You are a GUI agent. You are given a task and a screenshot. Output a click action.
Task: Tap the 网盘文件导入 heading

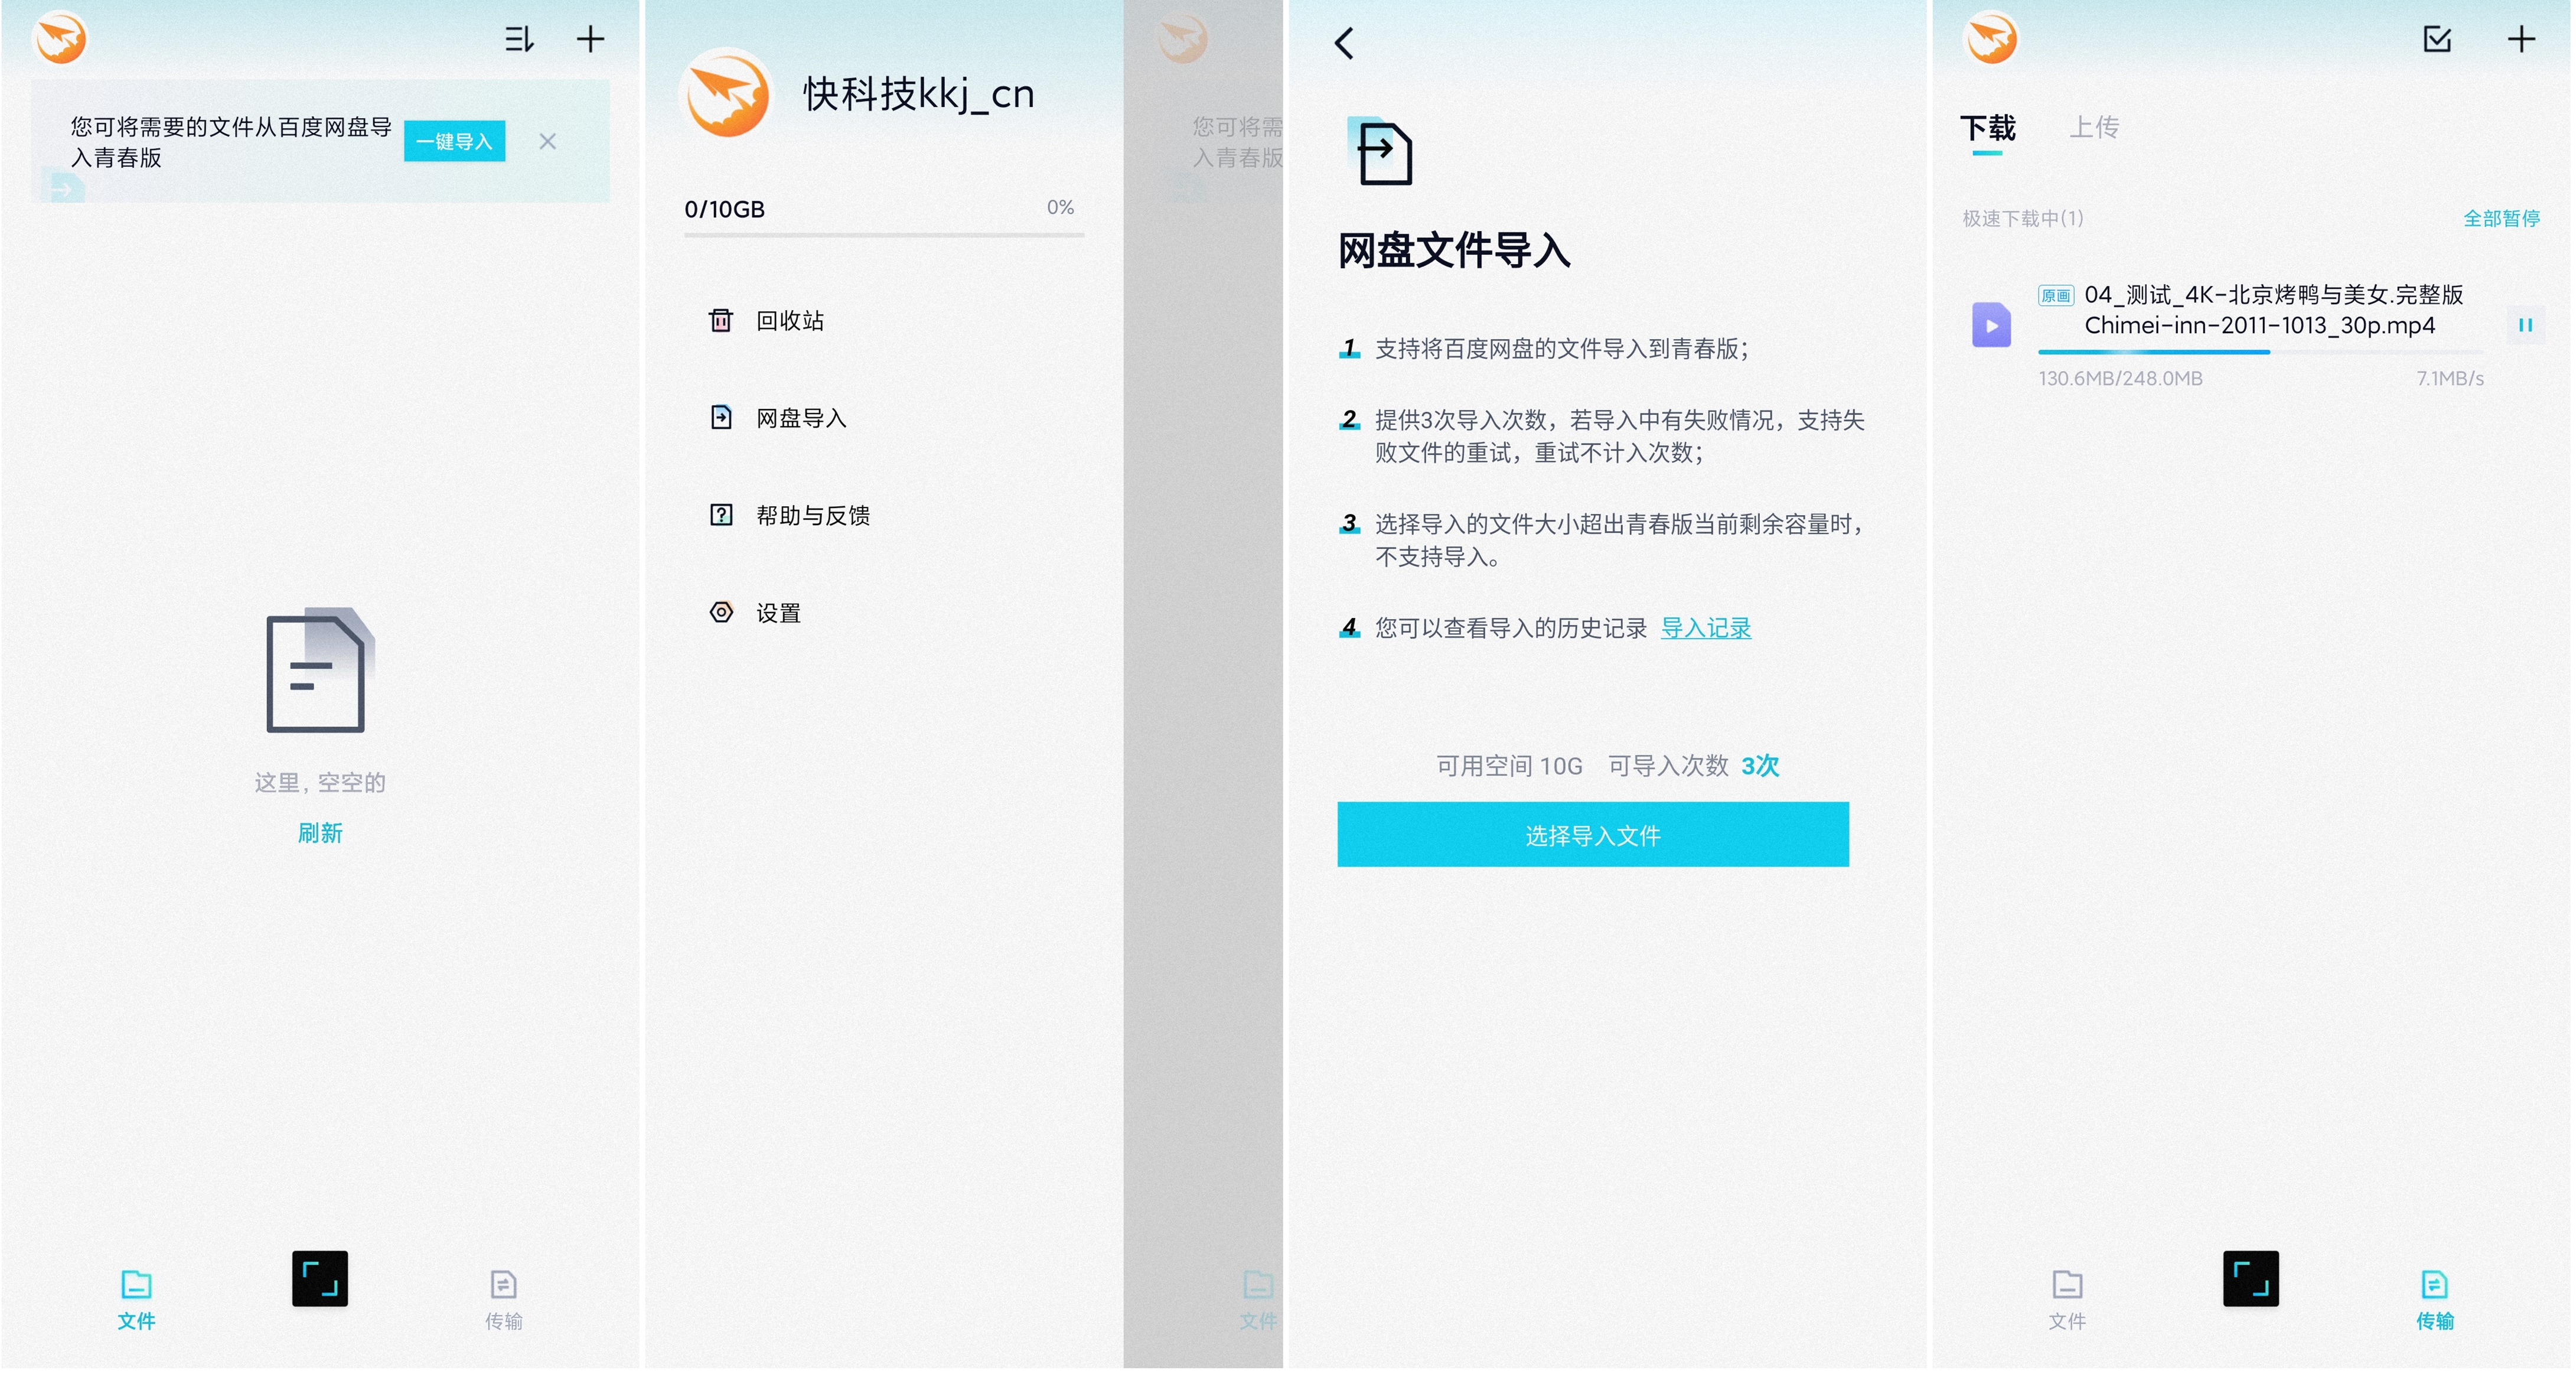point(1454,250)
